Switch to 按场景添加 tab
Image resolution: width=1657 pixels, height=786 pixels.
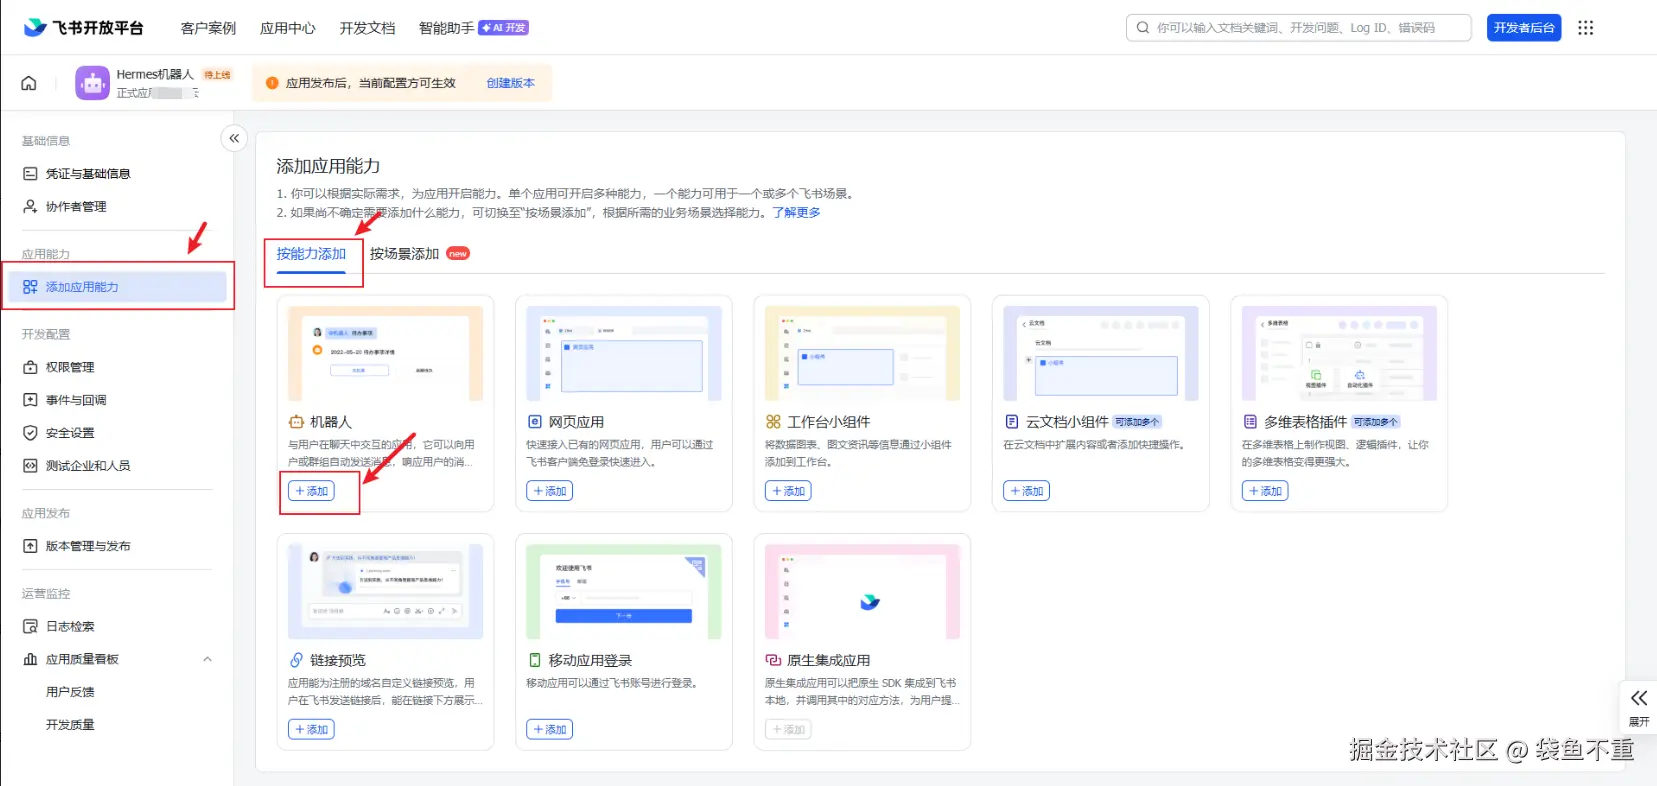point(405,254)
